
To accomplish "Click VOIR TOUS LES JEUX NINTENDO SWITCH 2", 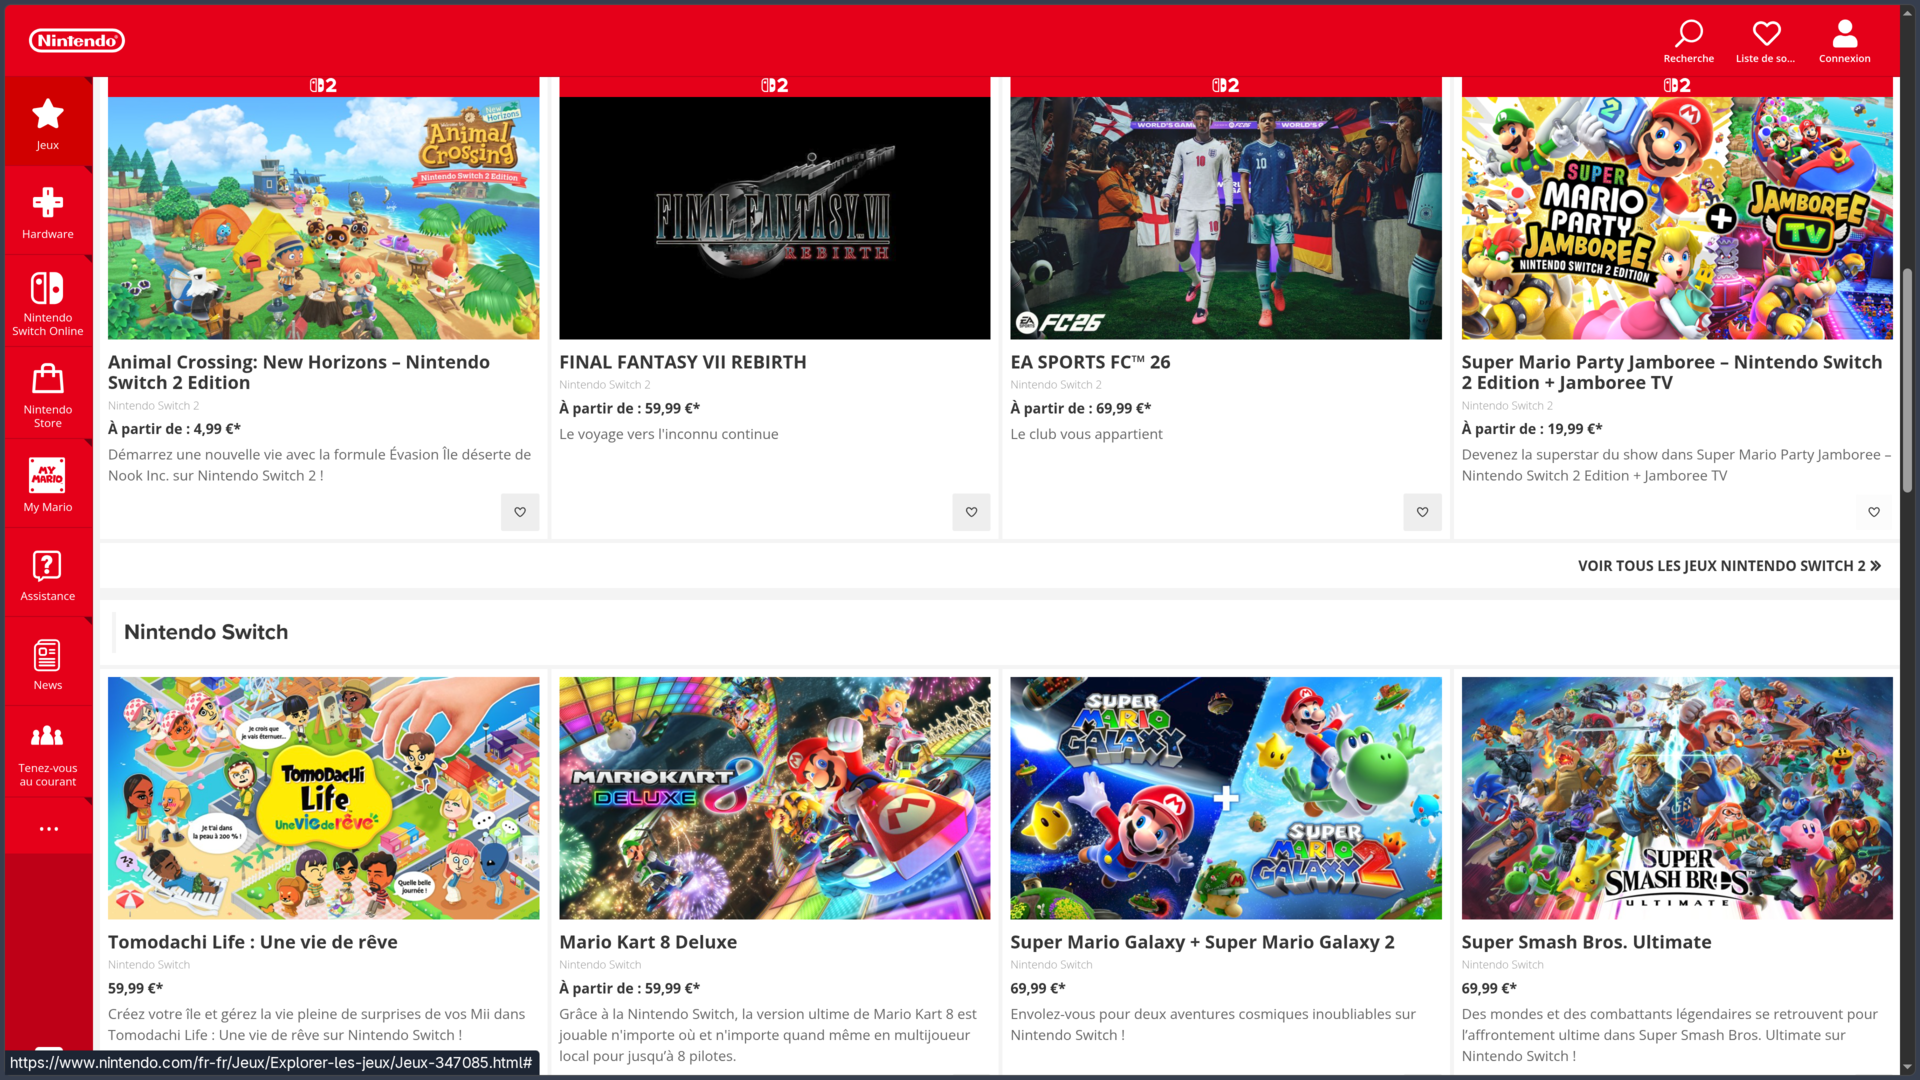I will (x=1729, y=566).
